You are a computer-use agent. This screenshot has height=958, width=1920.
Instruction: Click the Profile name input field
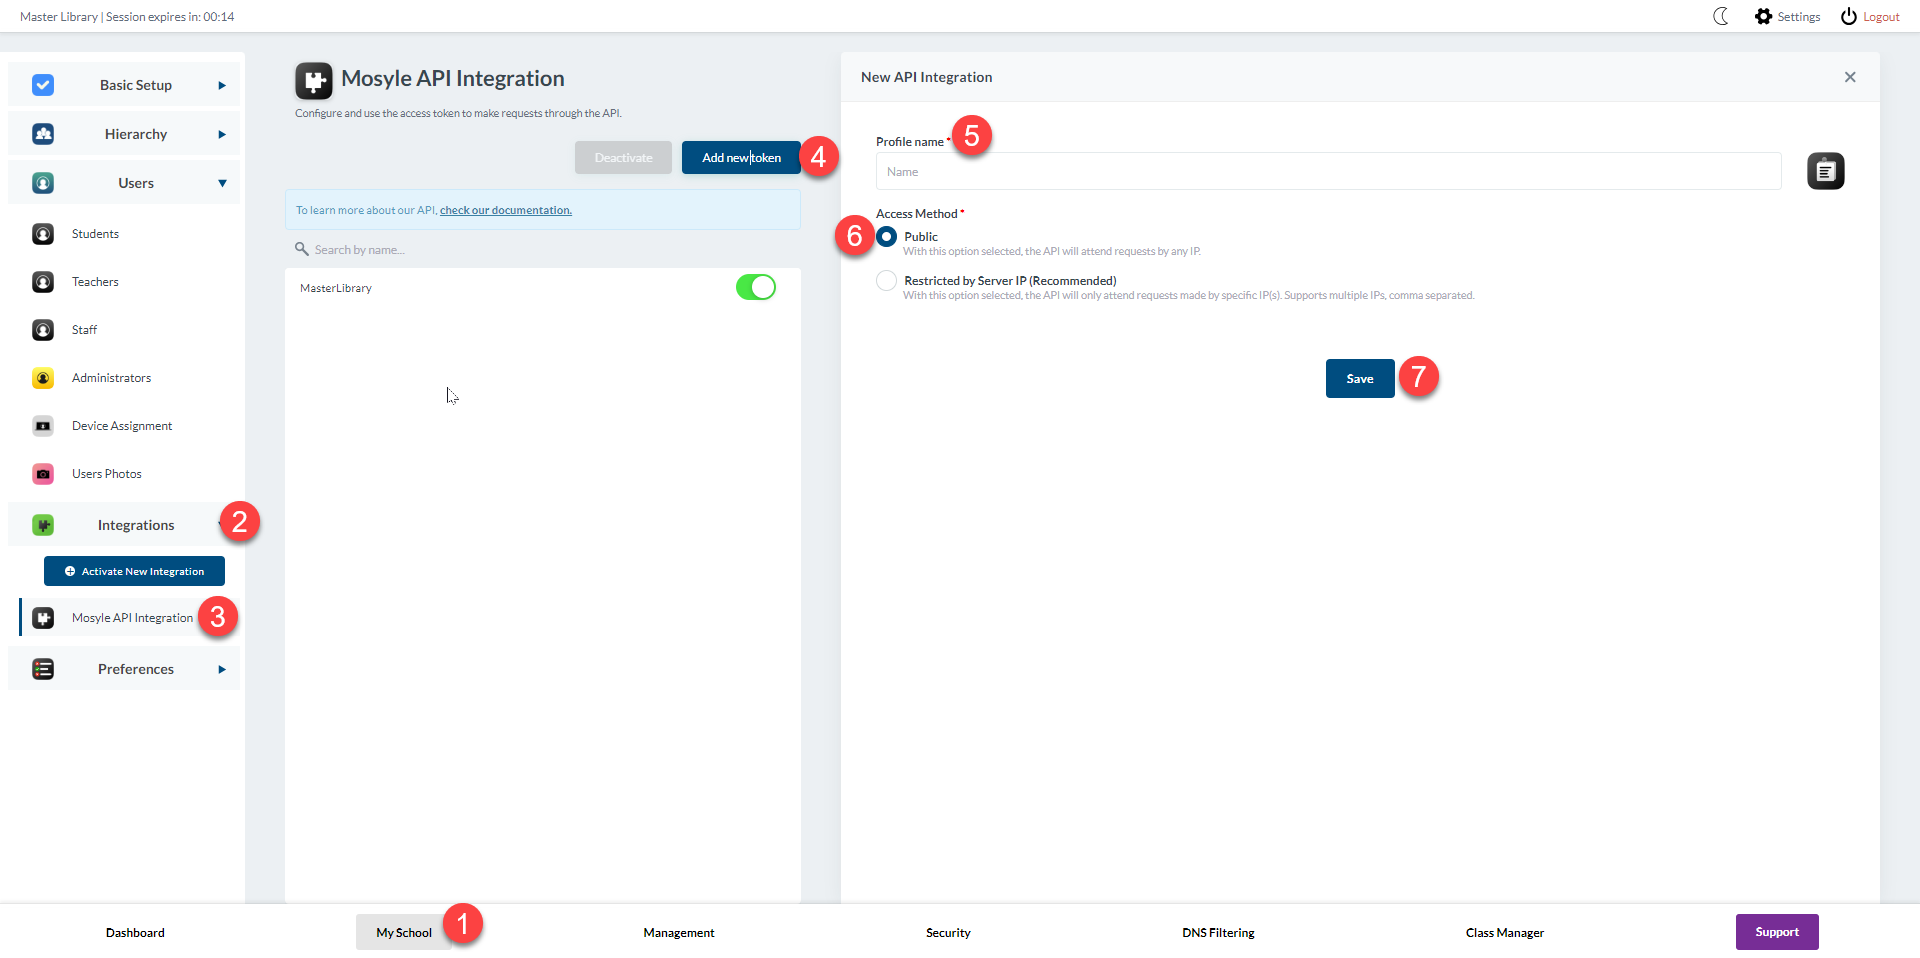[x=1328, y=171]
